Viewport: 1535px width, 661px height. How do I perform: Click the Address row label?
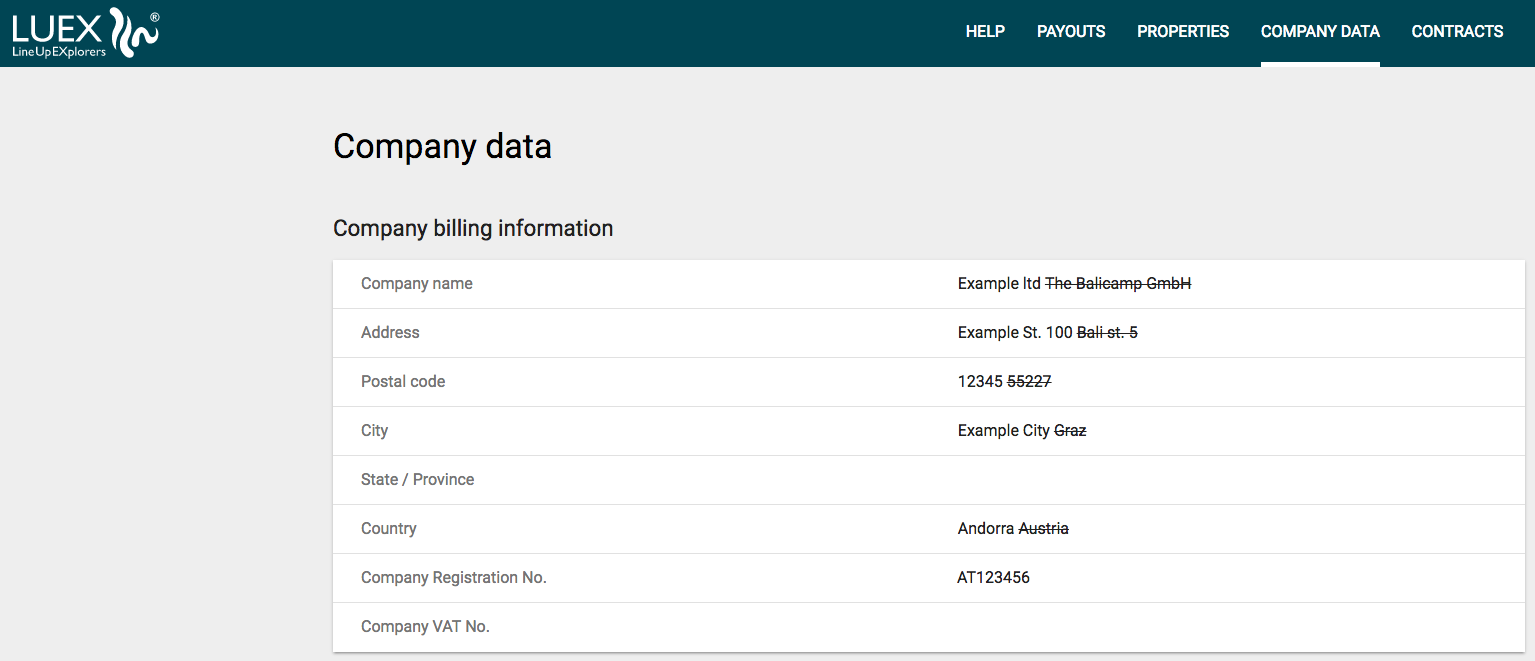coord(390,333)
